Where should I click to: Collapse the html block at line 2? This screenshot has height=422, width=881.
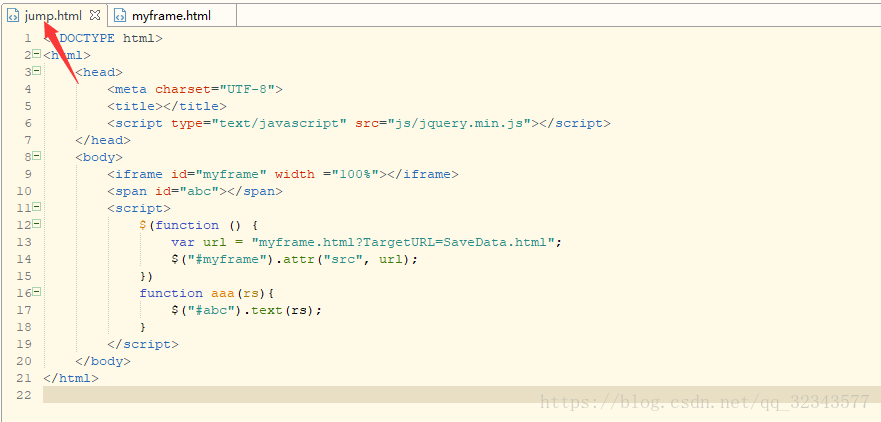pos(37,54)
